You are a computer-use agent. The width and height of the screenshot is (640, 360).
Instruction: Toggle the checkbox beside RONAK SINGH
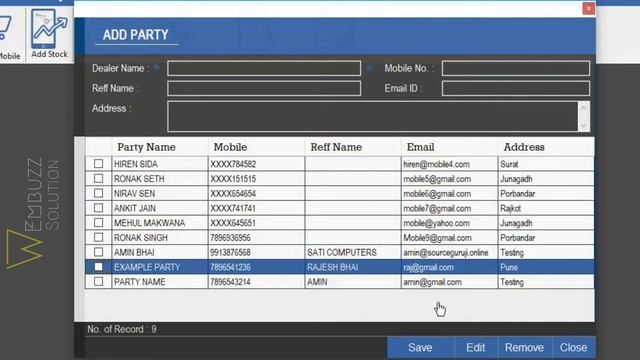pyautogui.click(x=98, y=237)
